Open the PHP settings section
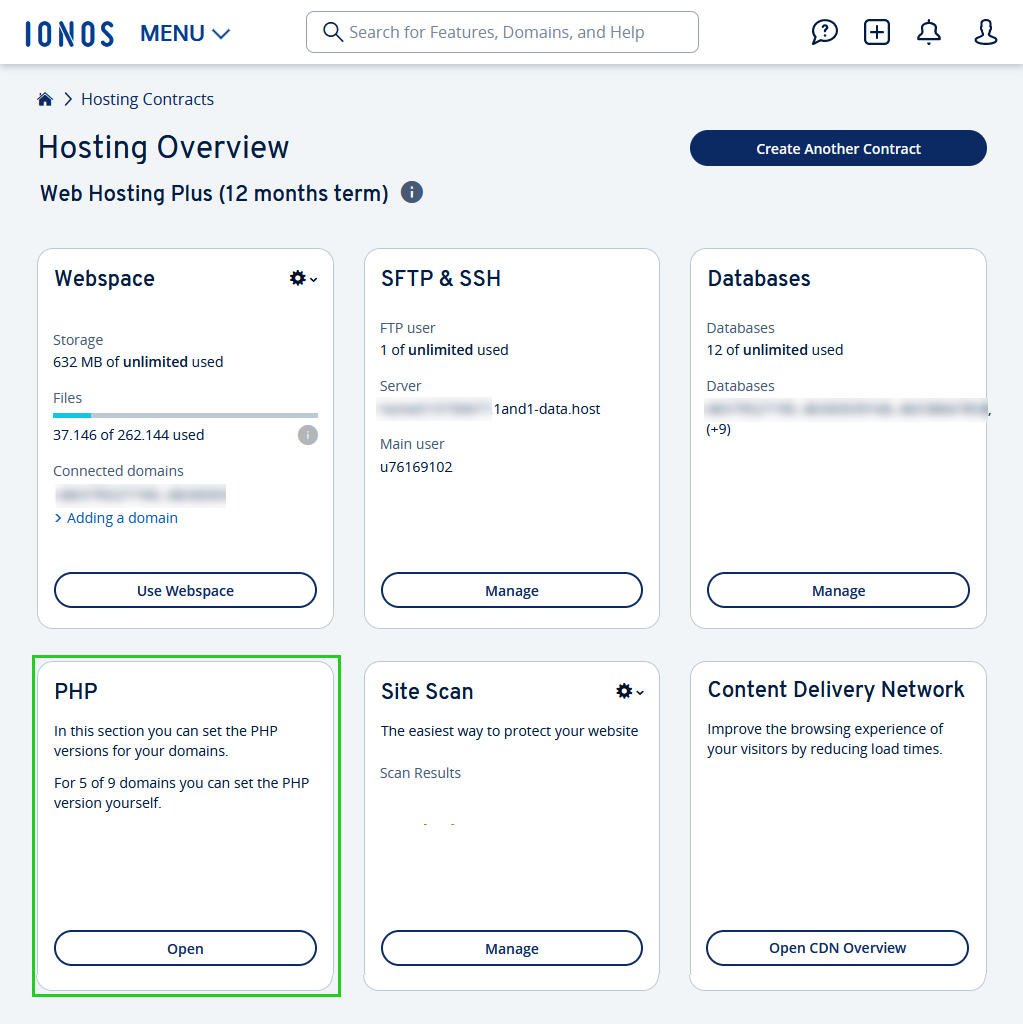 click(x=184, y=948)
